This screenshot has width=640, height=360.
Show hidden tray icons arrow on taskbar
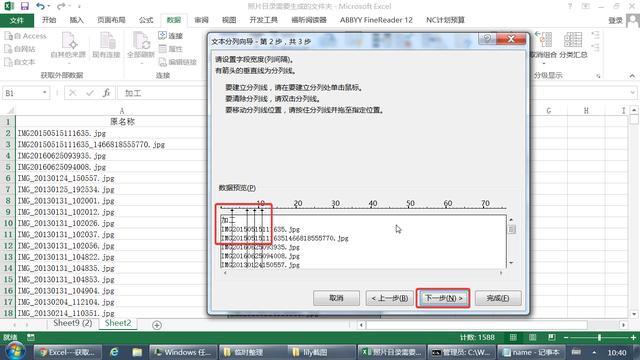click(594, 352)
